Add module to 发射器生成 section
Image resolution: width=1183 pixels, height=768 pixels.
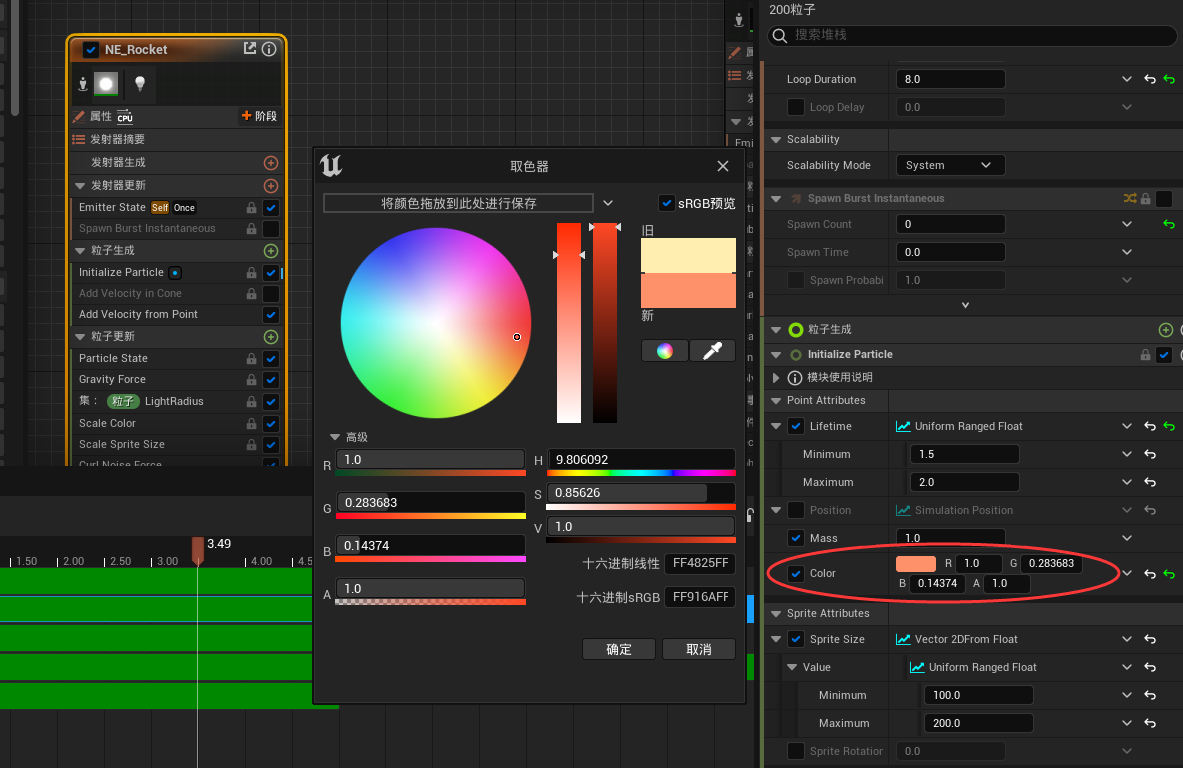[271, 163]
